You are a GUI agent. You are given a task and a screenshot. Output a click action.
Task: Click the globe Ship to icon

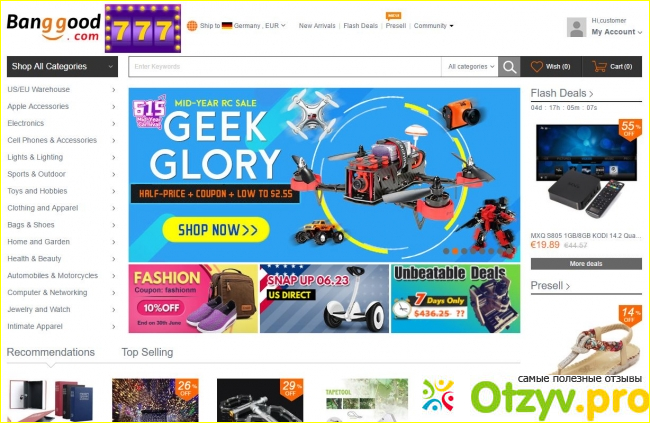[x=192, y=26]
